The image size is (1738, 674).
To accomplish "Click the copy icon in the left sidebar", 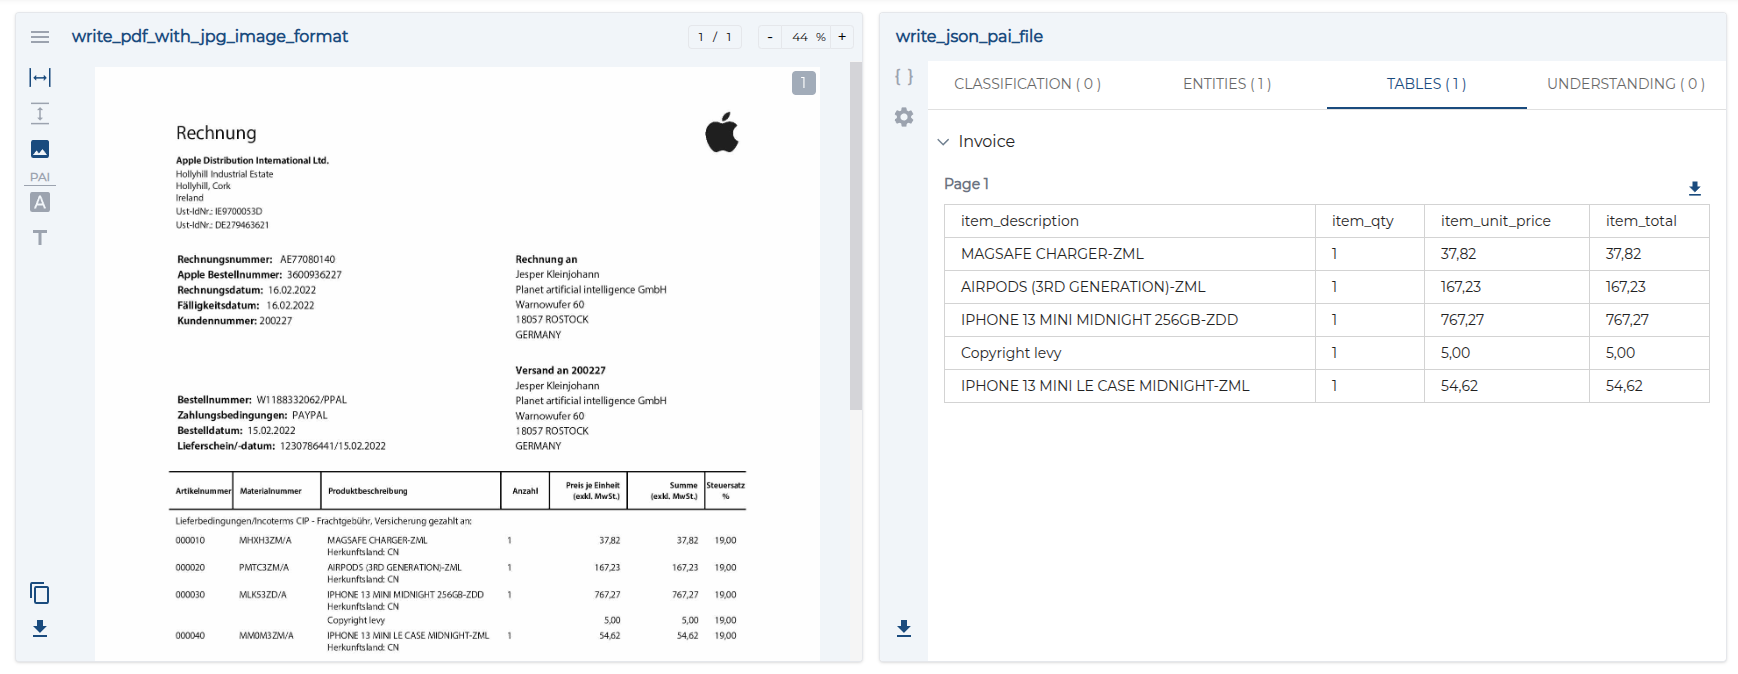I will click(x=40, y=593).
